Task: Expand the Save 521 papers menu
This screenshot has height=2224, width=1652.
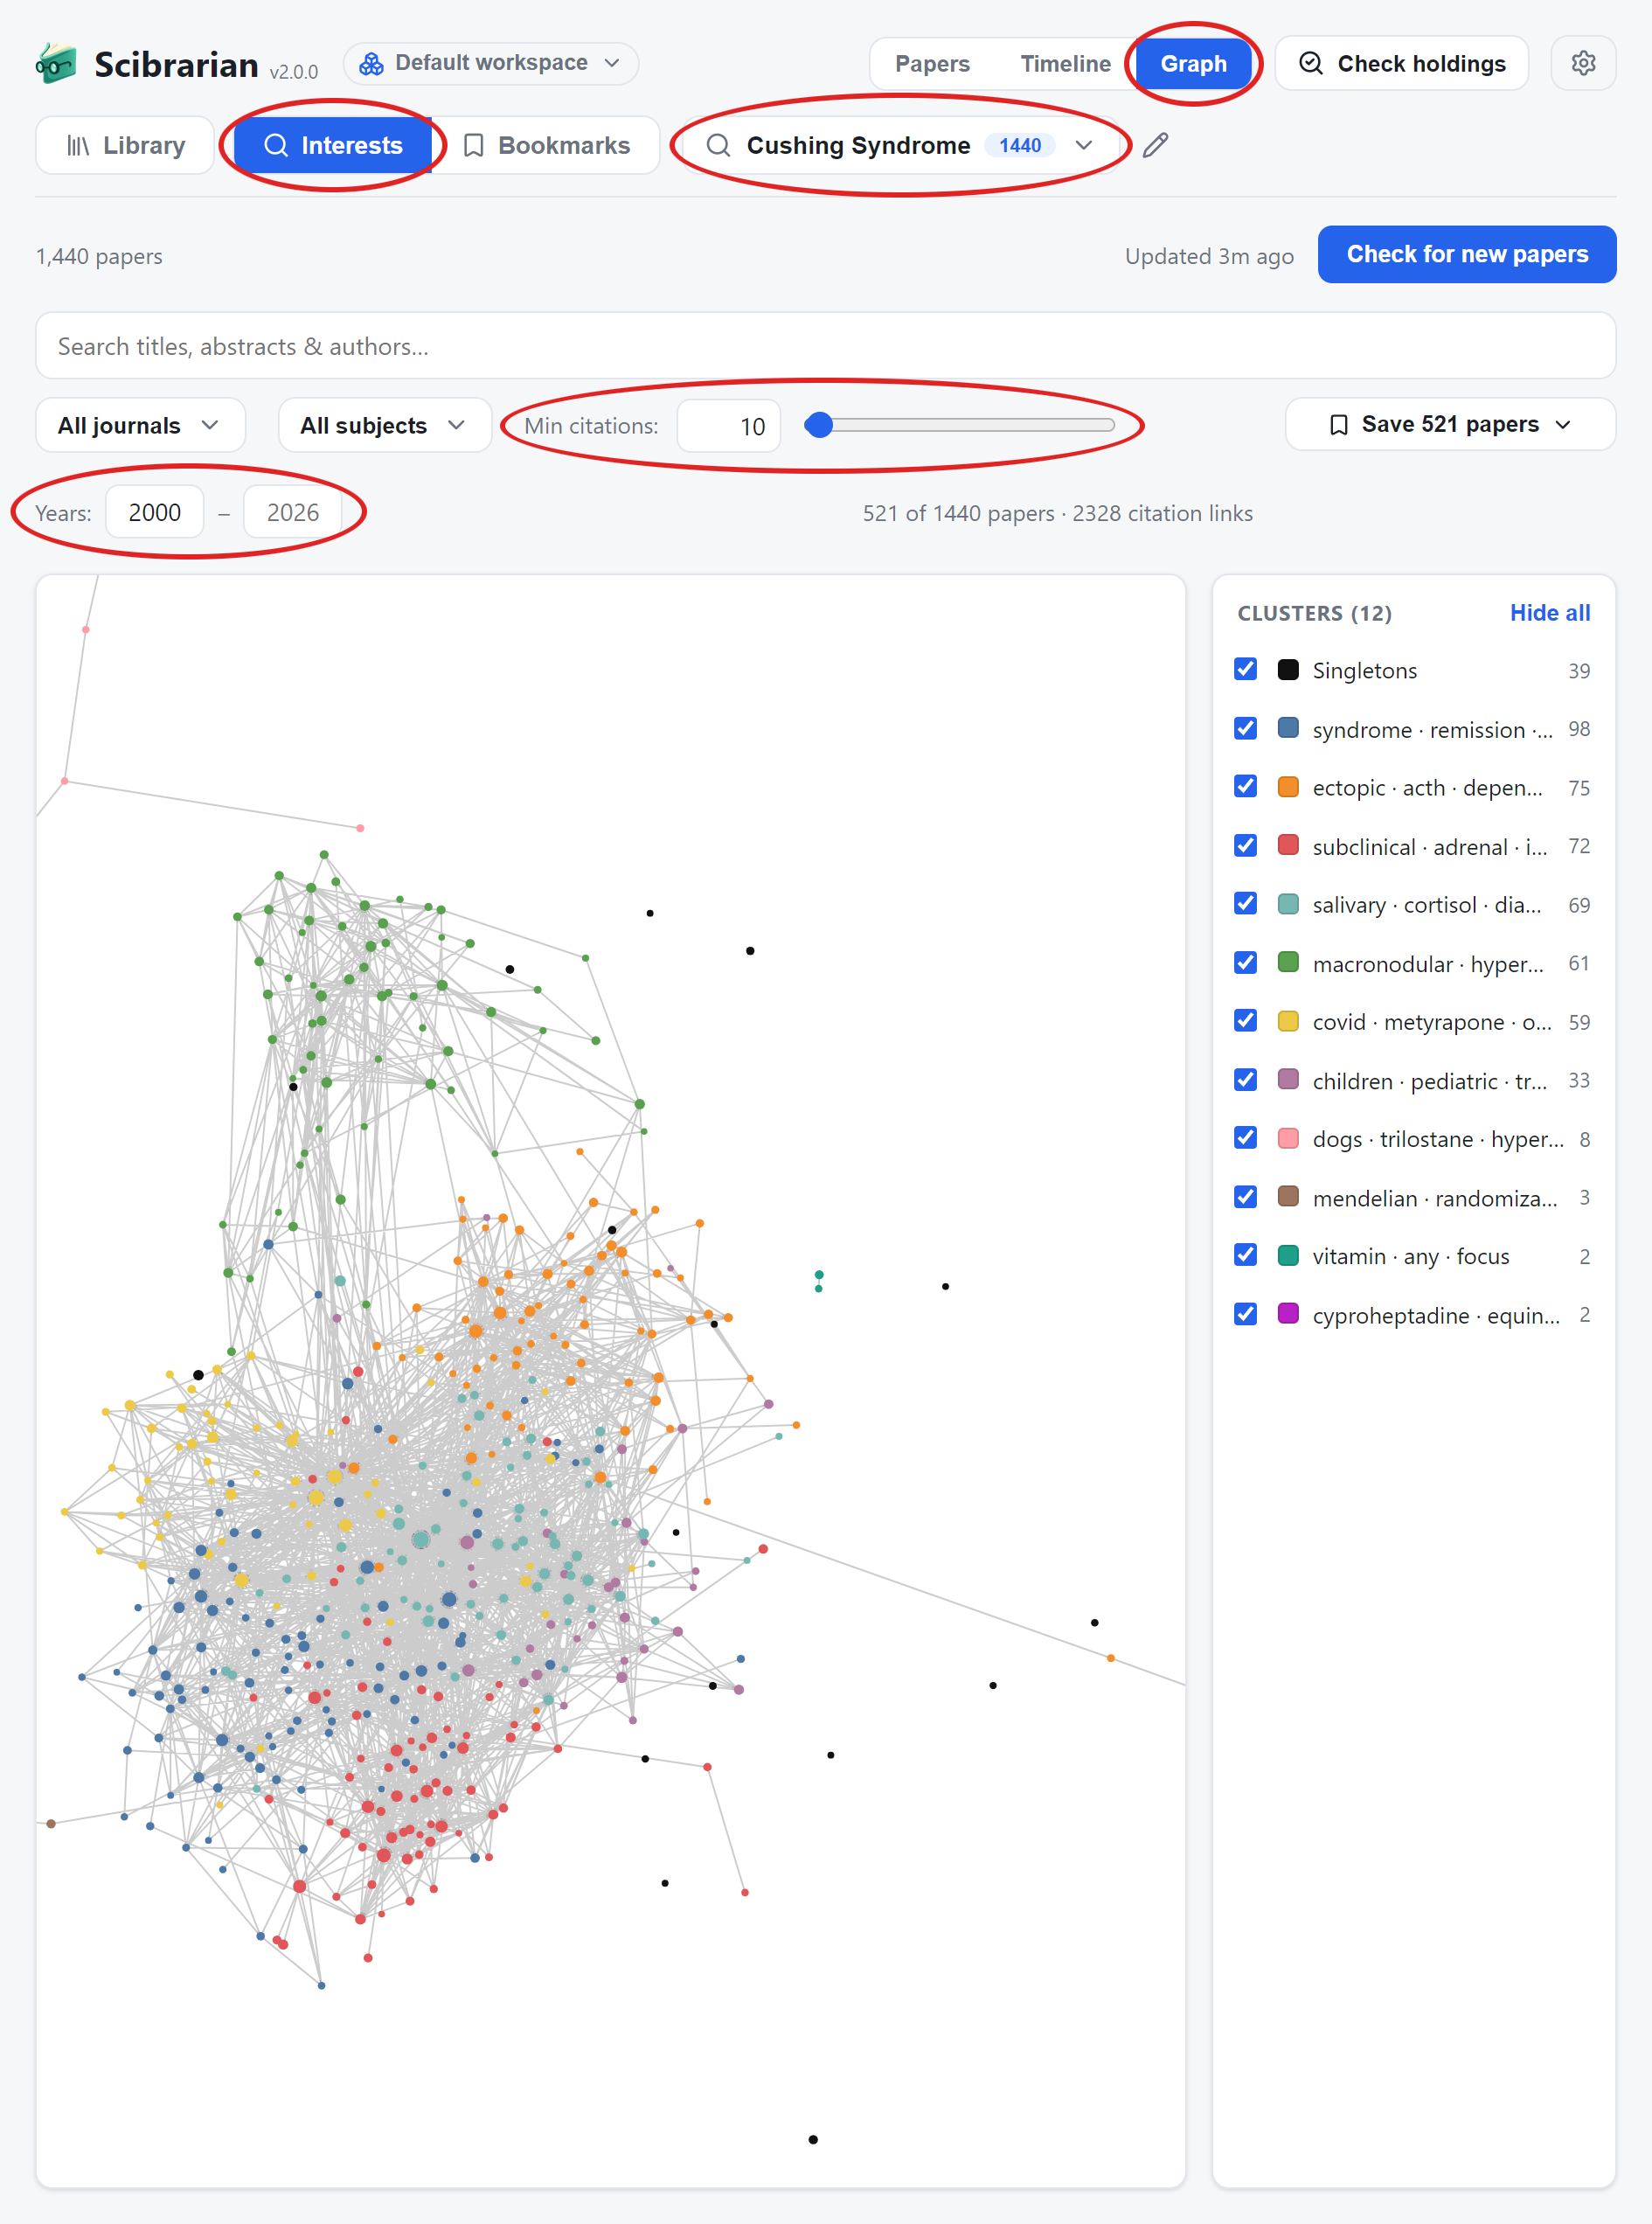Action: [x=1450, y=425]
